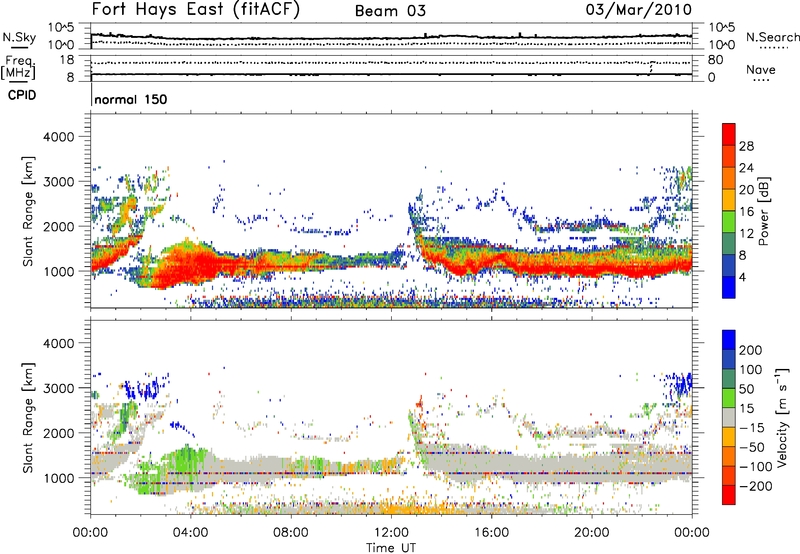Click the '-15' velocity colorbar tick

[752, 427]
